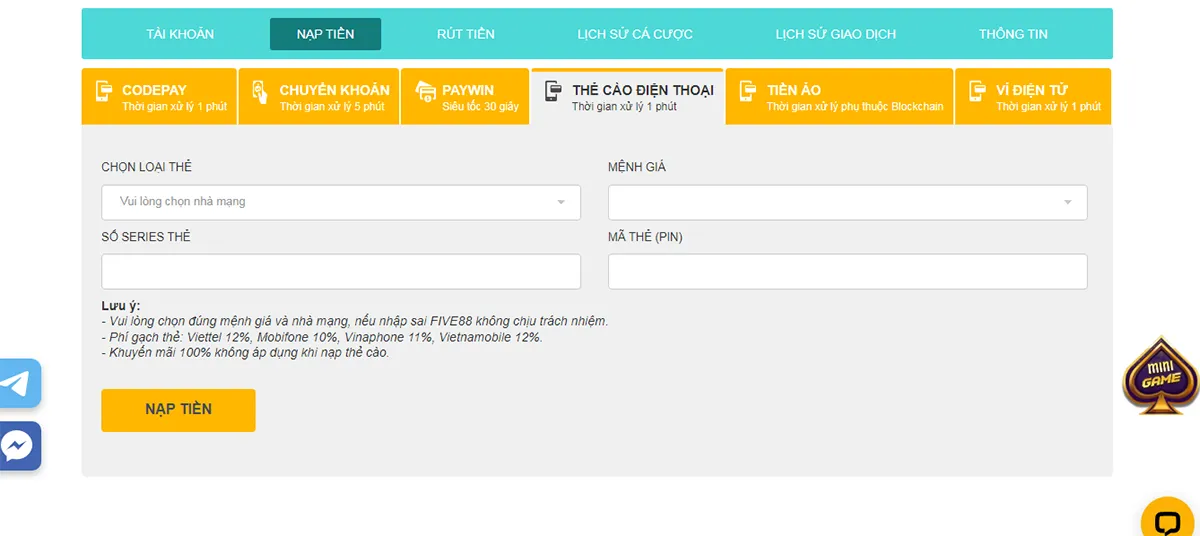Screen dimensions: 1200x536
Task: Open the Messenger chat icon
Action: [x=19, y=446]
